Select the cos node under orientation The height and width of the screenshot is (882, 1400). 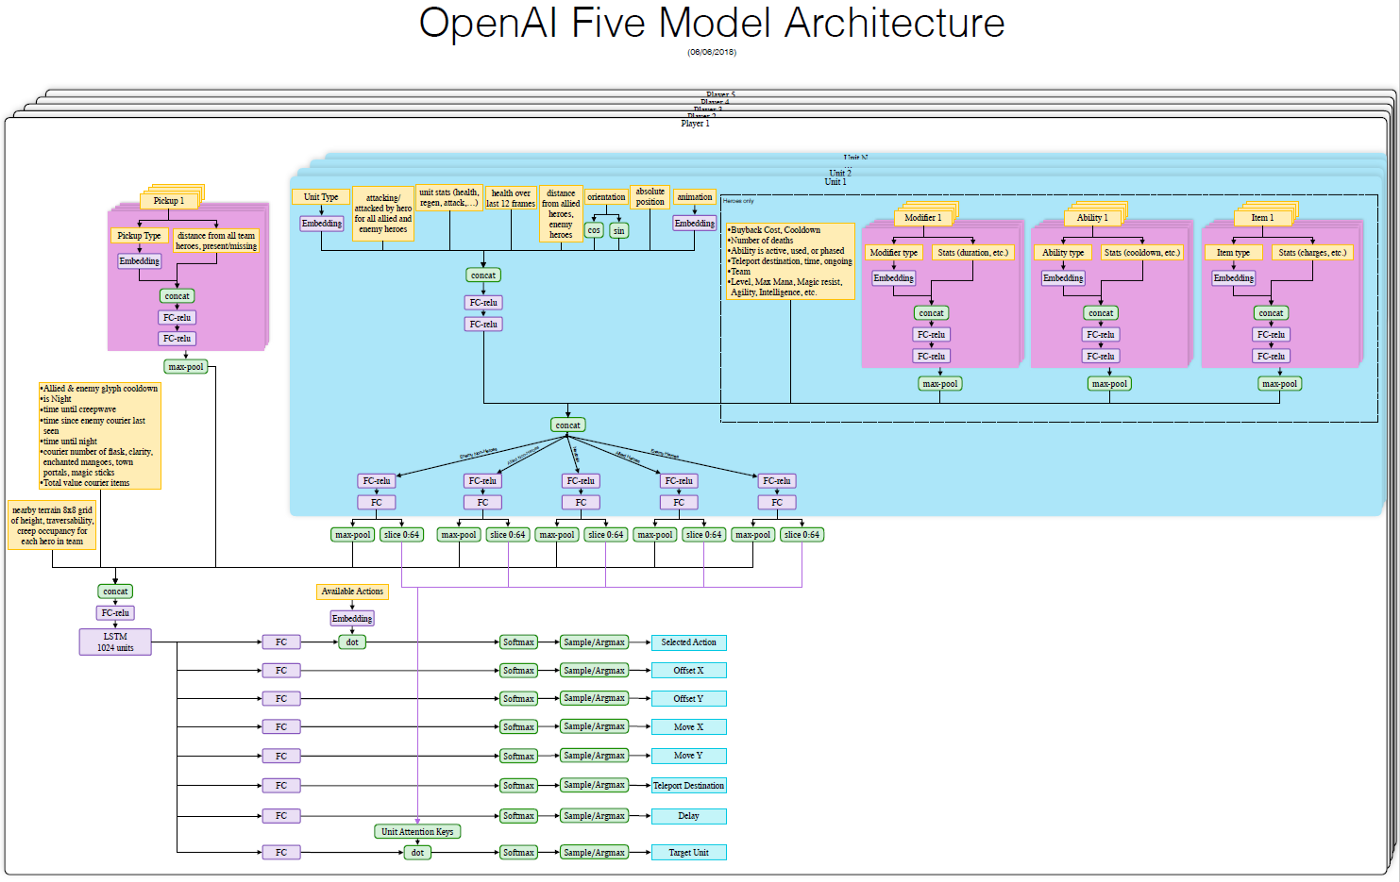pos(594,231)
